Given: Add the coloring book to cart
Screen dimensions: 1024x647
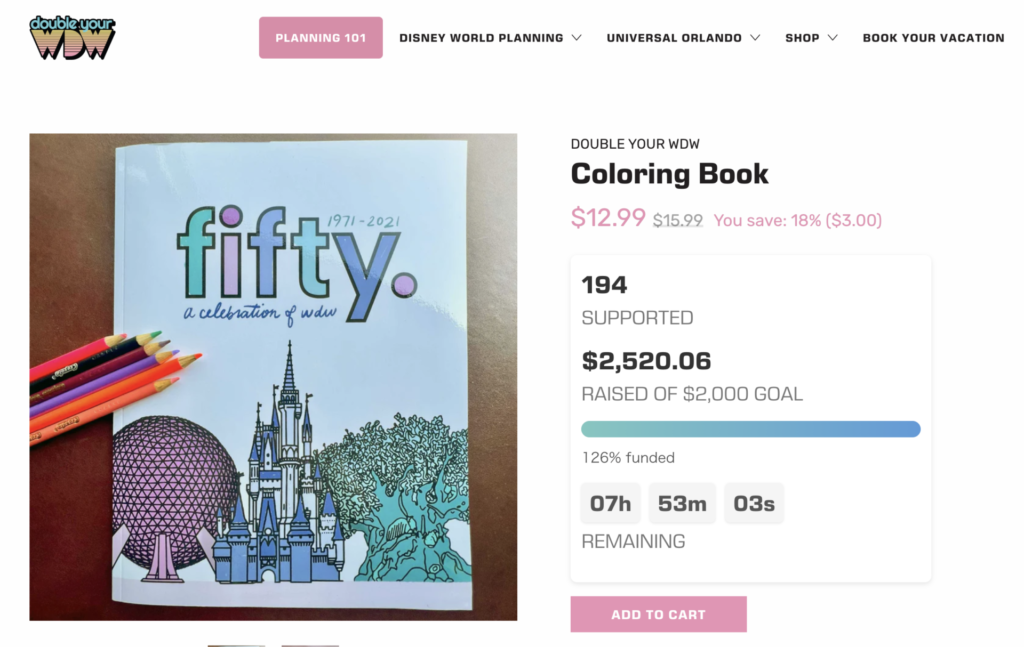Looking at the screenshot, I should coord(658,614).
